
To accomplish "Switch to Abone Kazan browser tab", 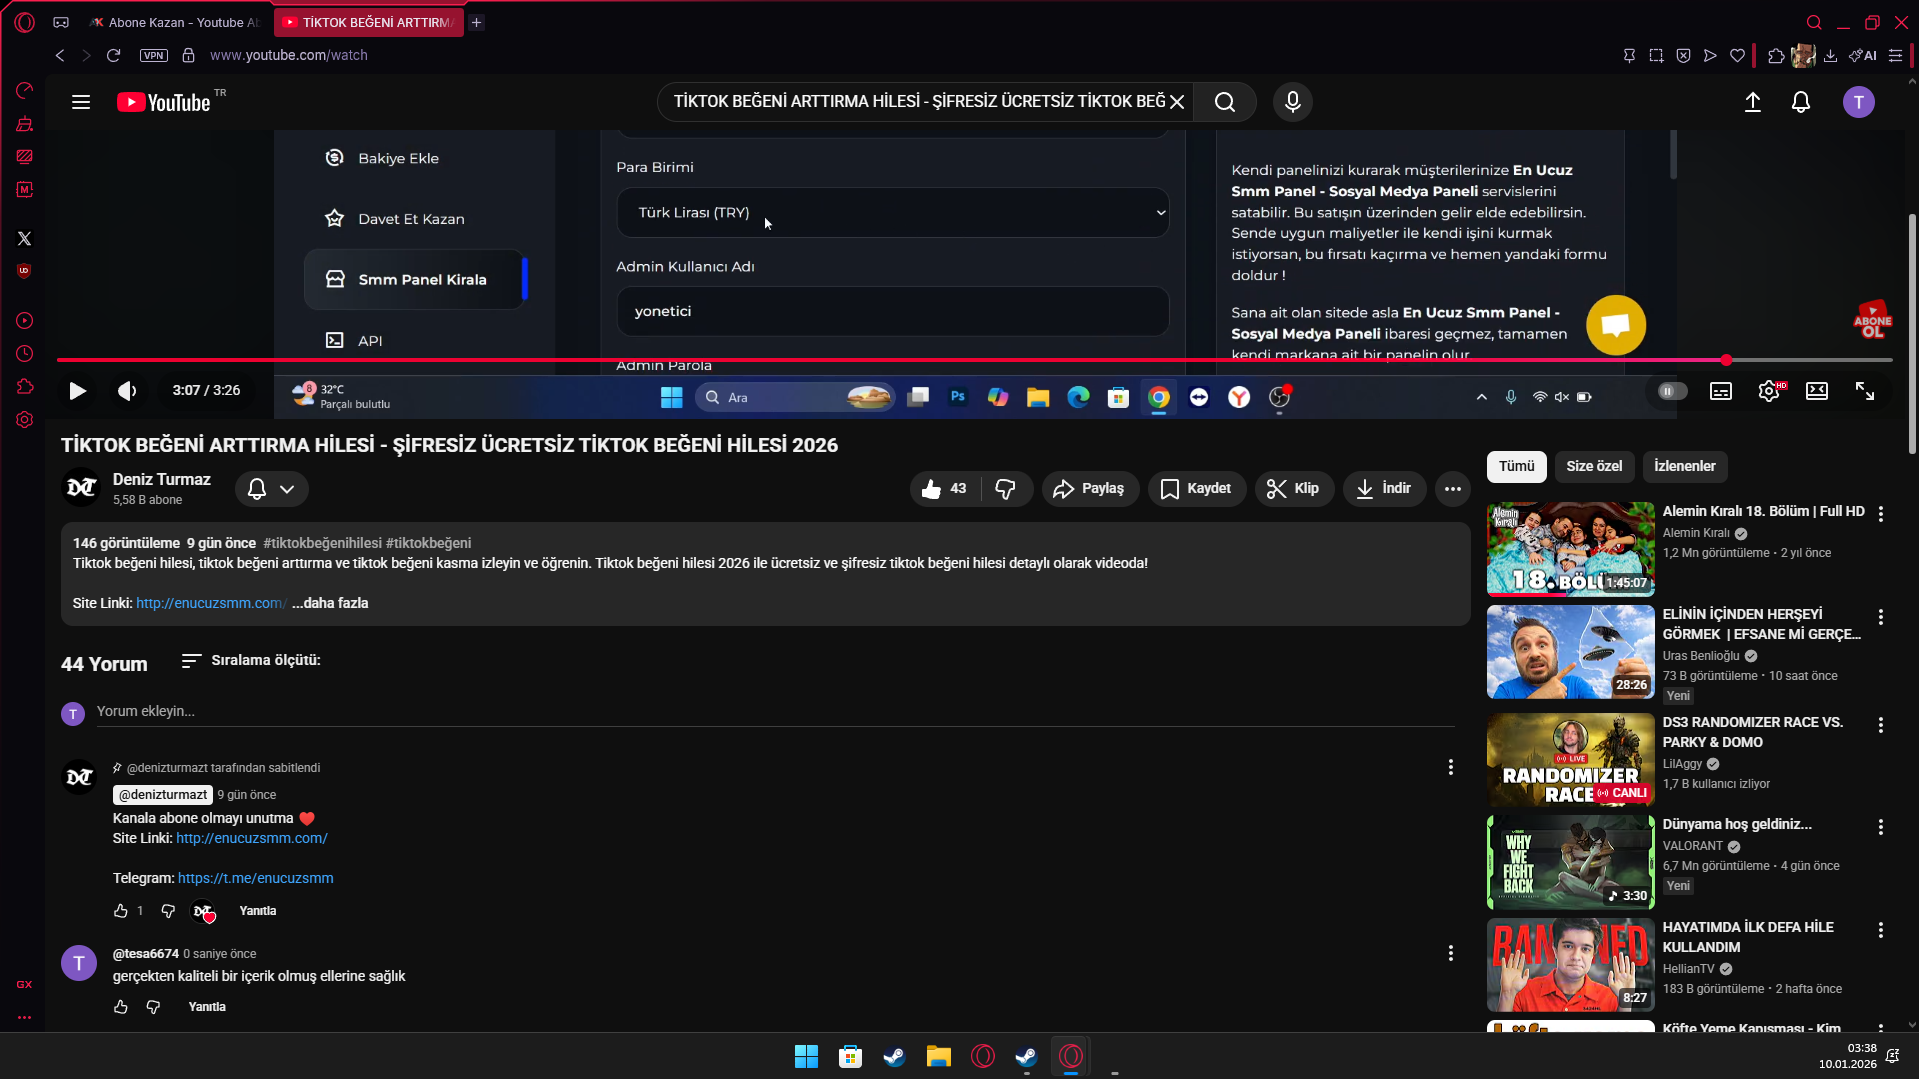I will tap(174, 22).
